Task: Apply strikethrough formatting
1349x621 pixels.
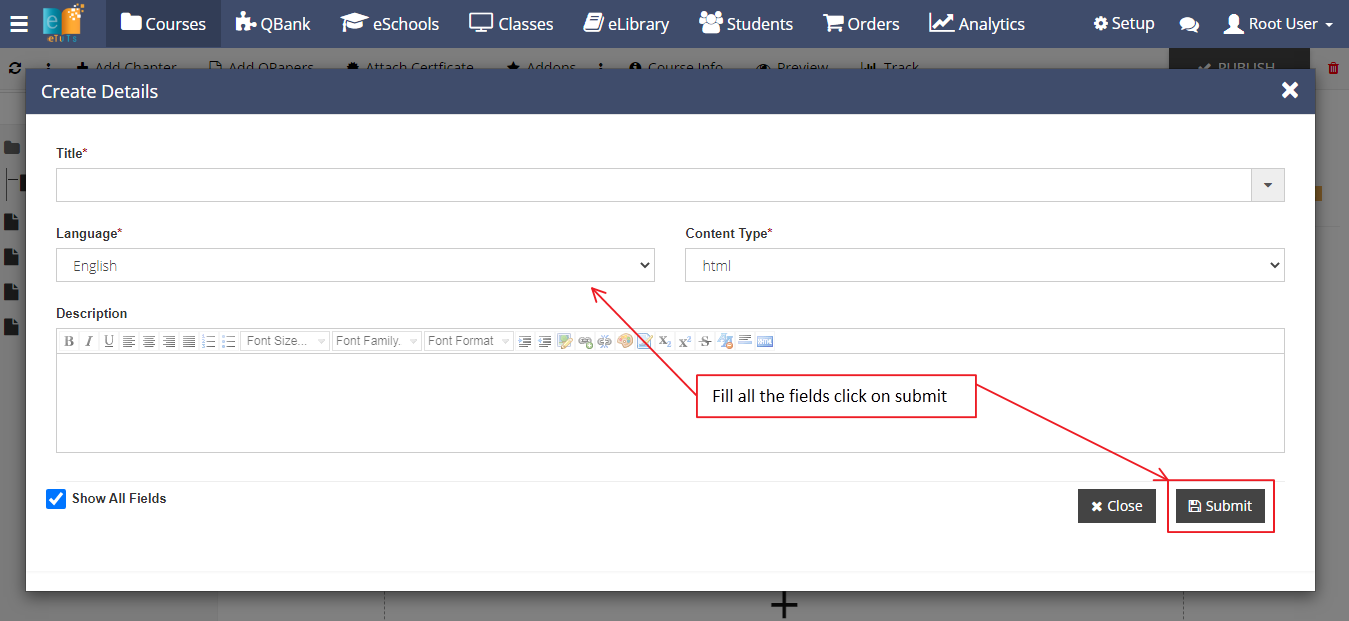Action: (x=706, y=341)
